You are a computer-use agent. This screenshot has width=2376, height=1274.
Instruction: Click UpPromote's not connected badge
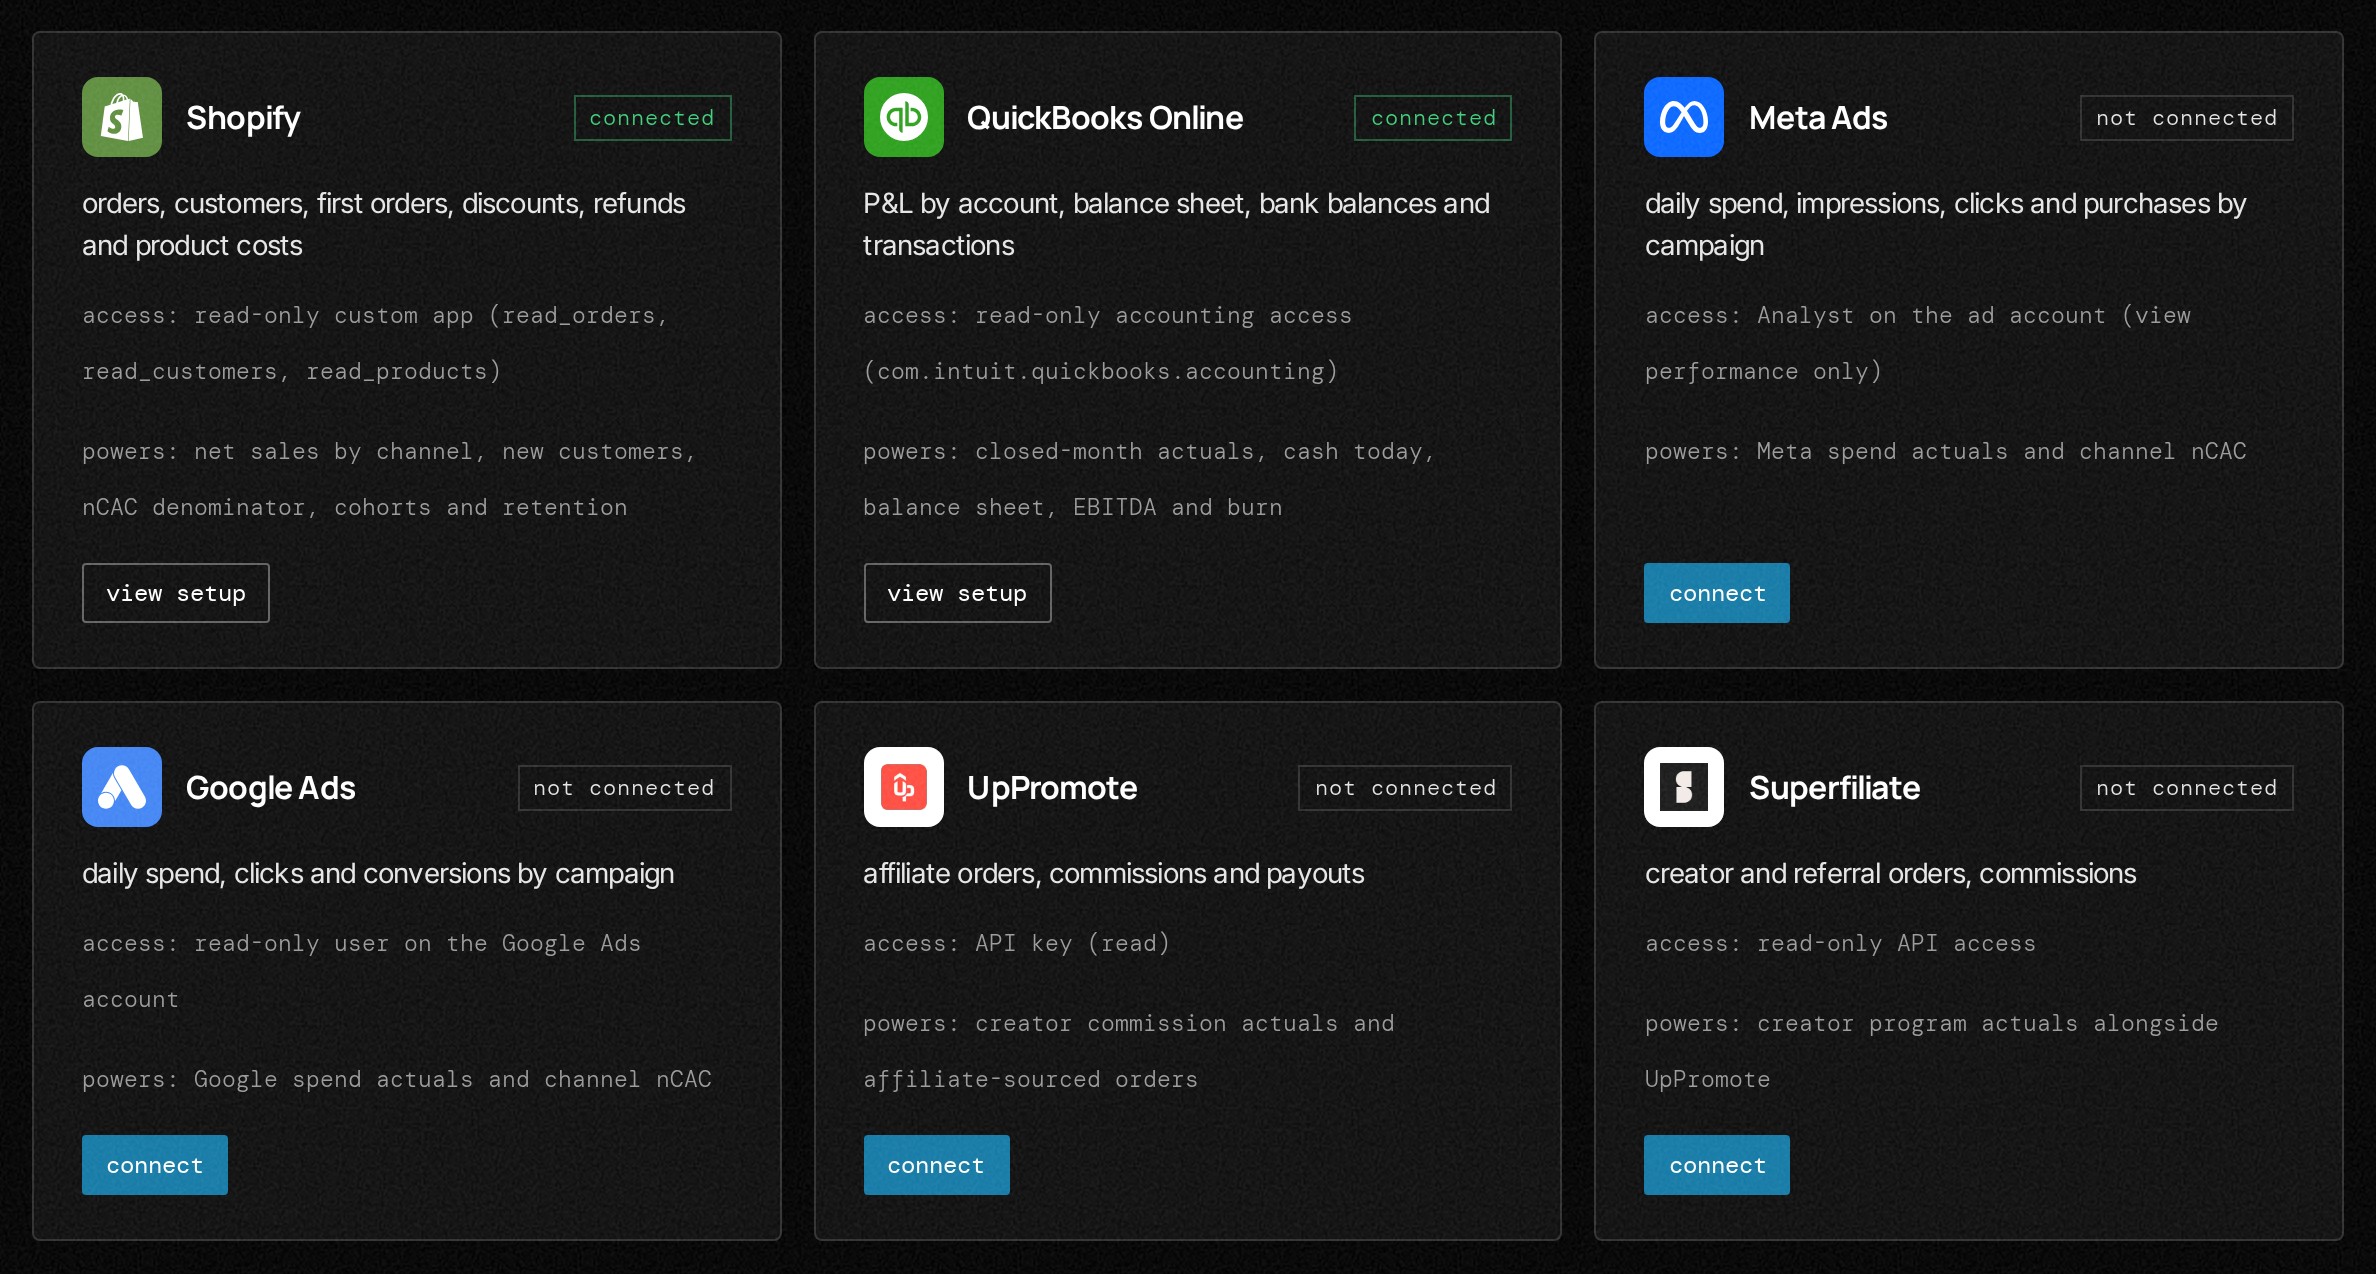[x=1405, y=788]
